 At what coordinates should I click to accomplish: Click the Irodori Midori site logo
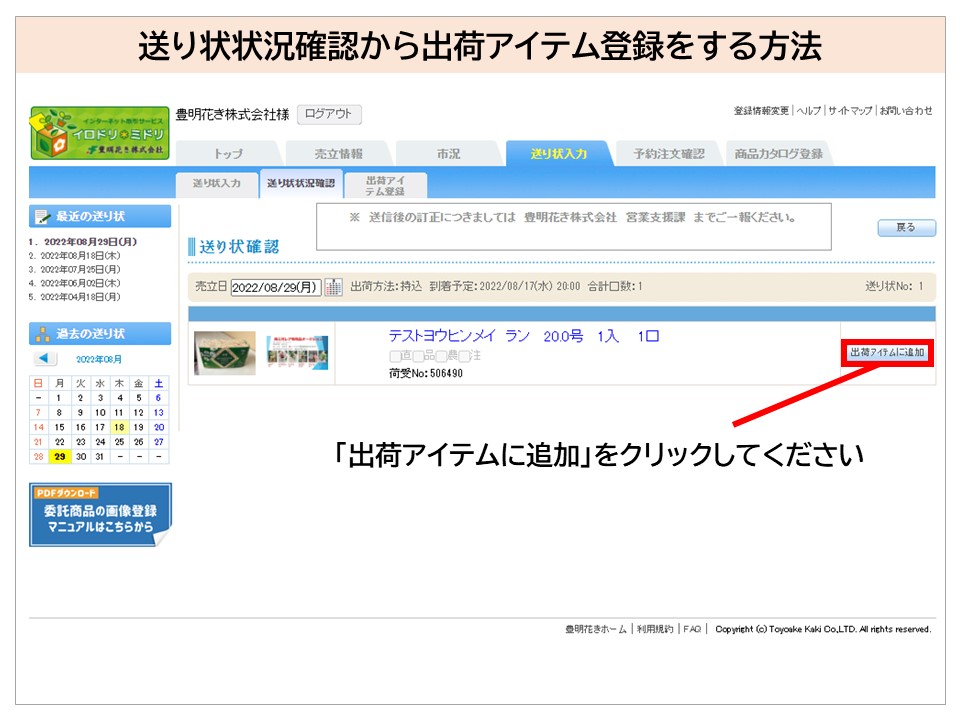tap(98, 133)
